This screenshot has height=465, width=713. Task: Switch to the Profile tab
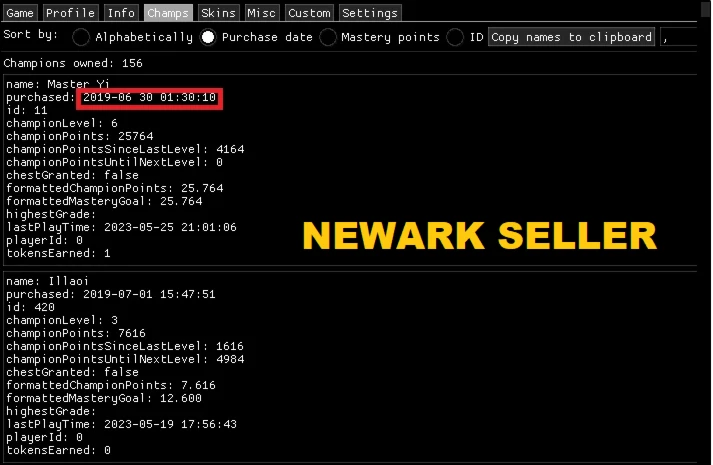tap(70, 13)
